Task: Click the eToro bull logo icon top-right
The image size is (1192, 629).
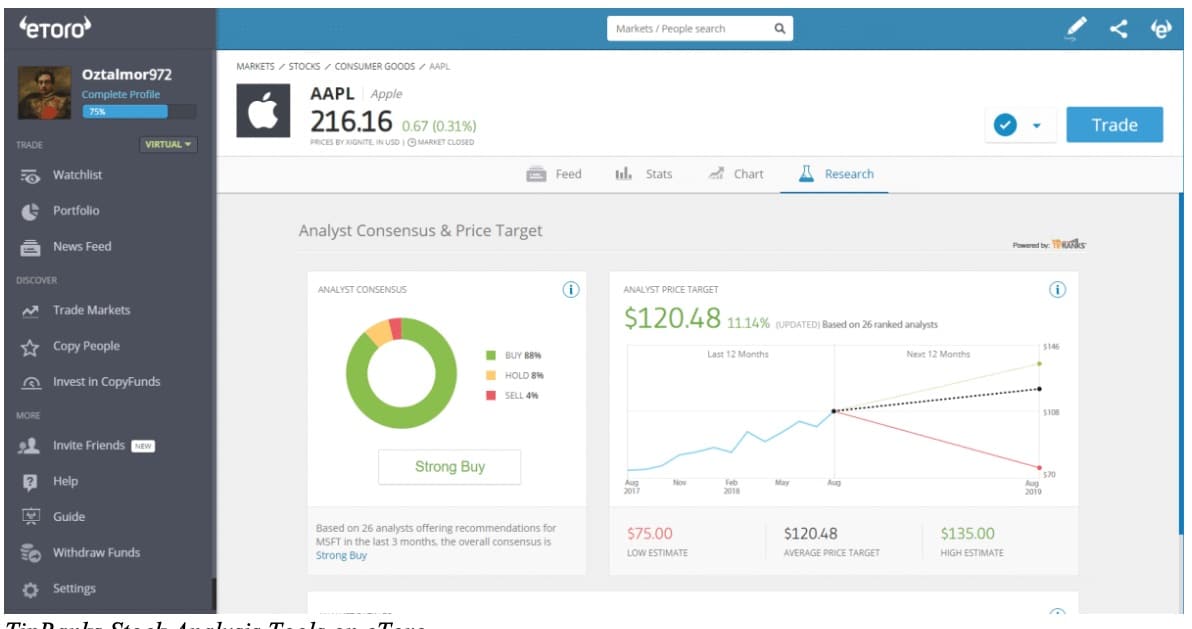Action: click(x=1162, y=30)
